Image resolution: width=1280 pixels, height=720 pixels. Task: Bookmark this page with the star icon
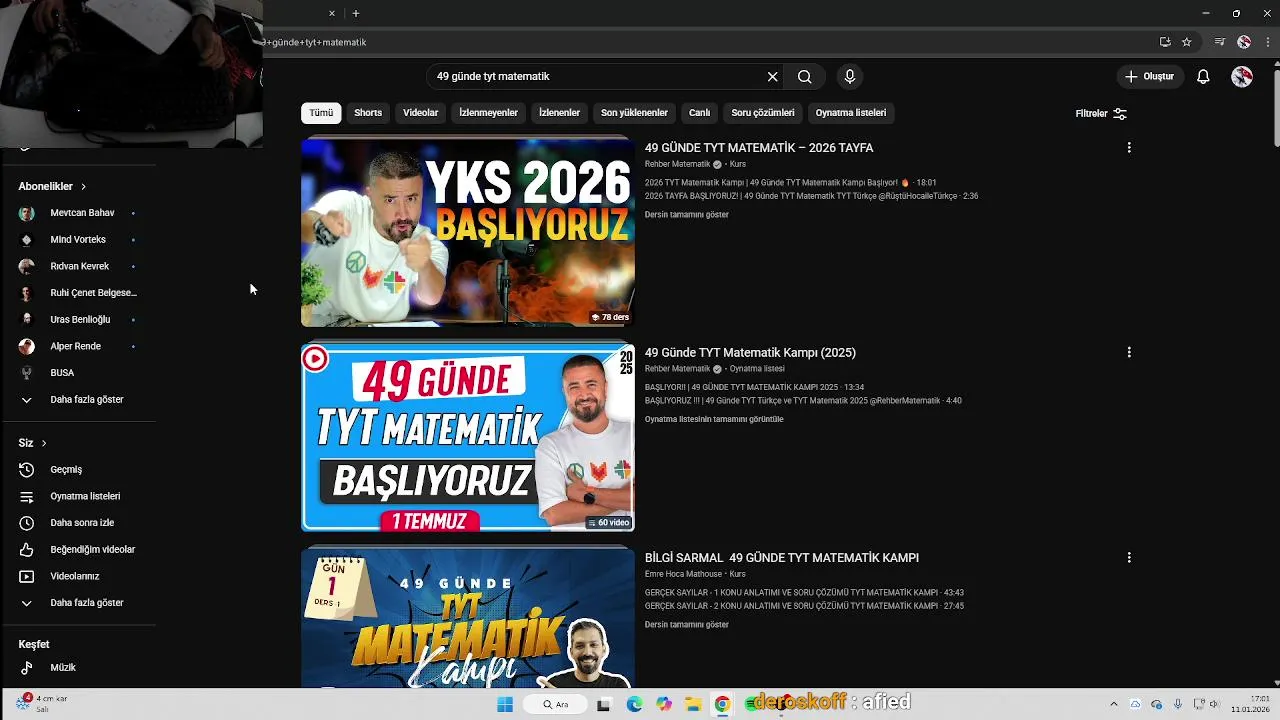click(1187, 42)
